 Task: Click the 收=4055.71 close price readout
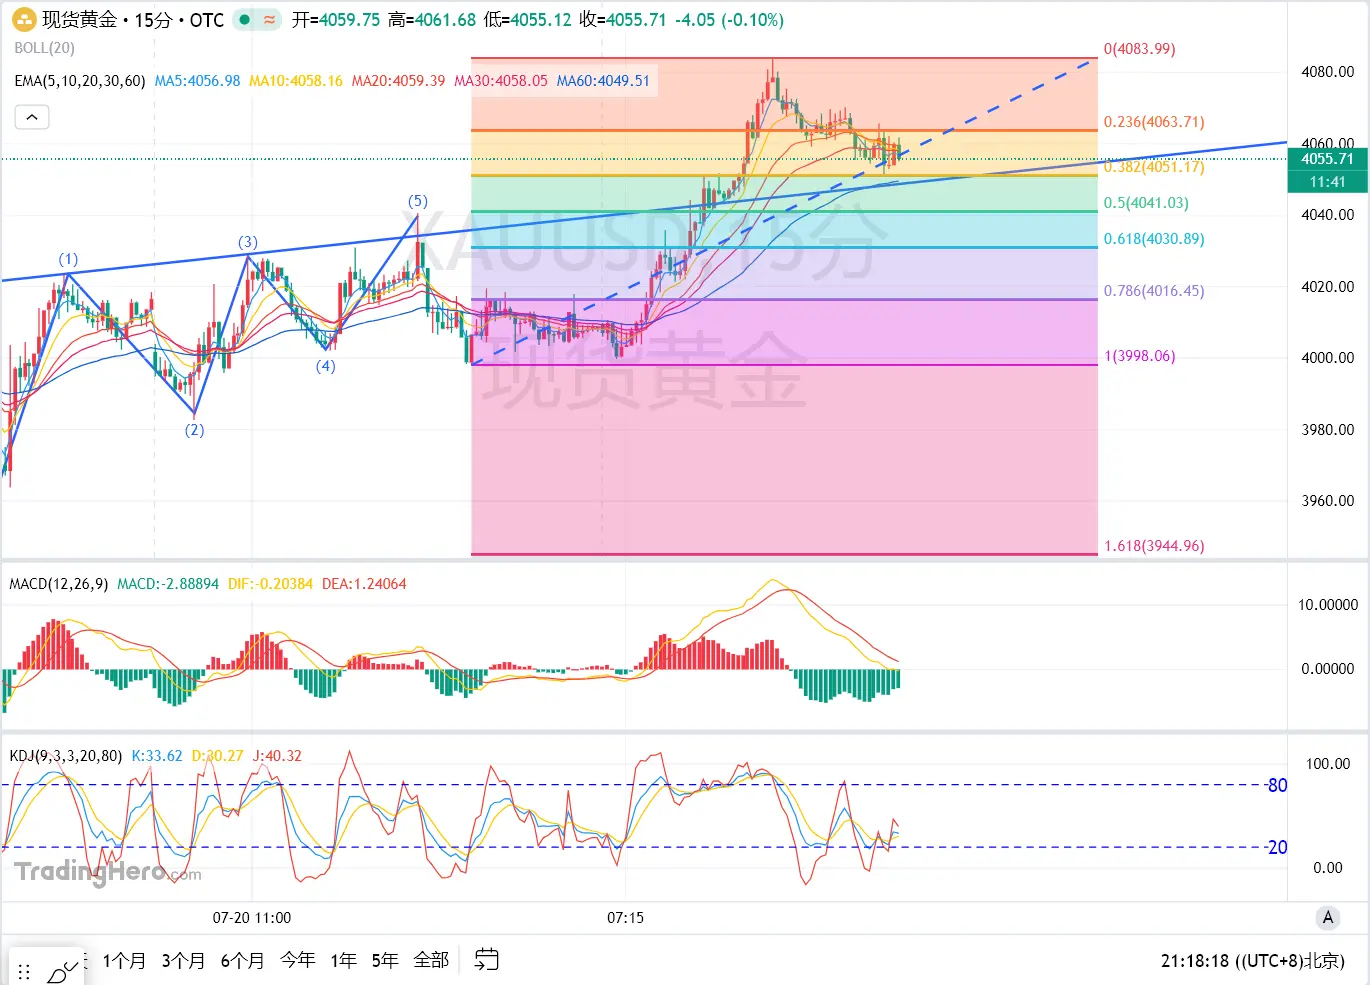[622, 20]
